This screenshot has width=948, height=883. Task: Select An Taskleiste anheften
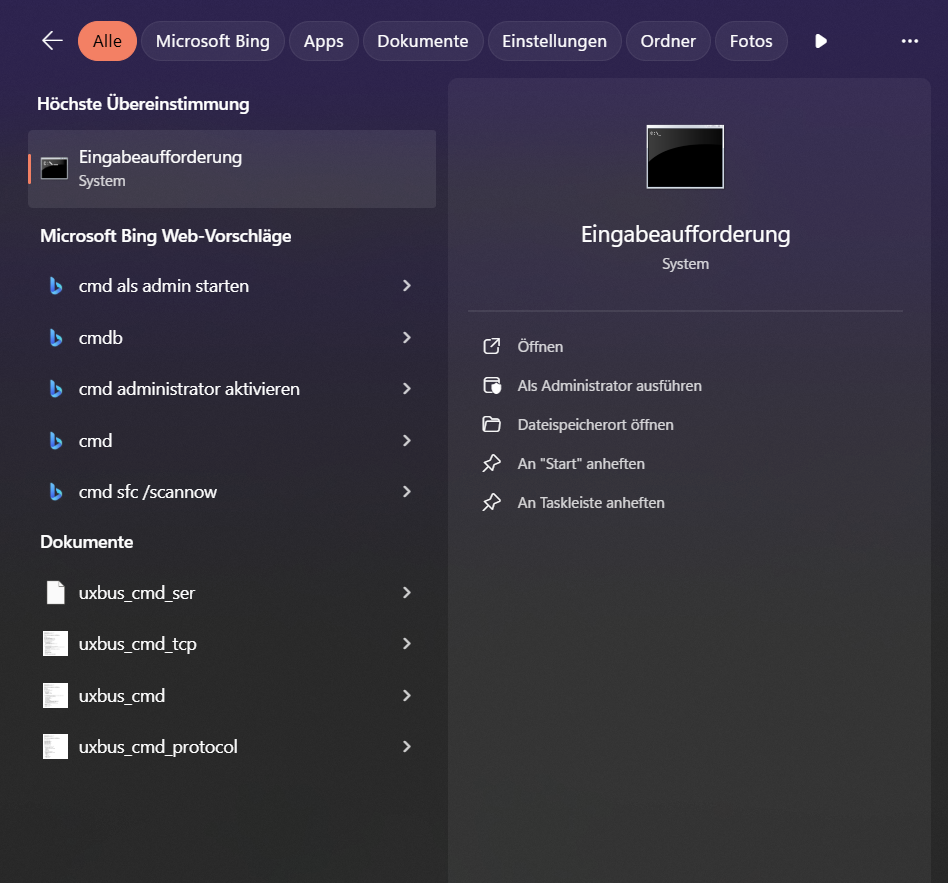[x=591, y=503]
